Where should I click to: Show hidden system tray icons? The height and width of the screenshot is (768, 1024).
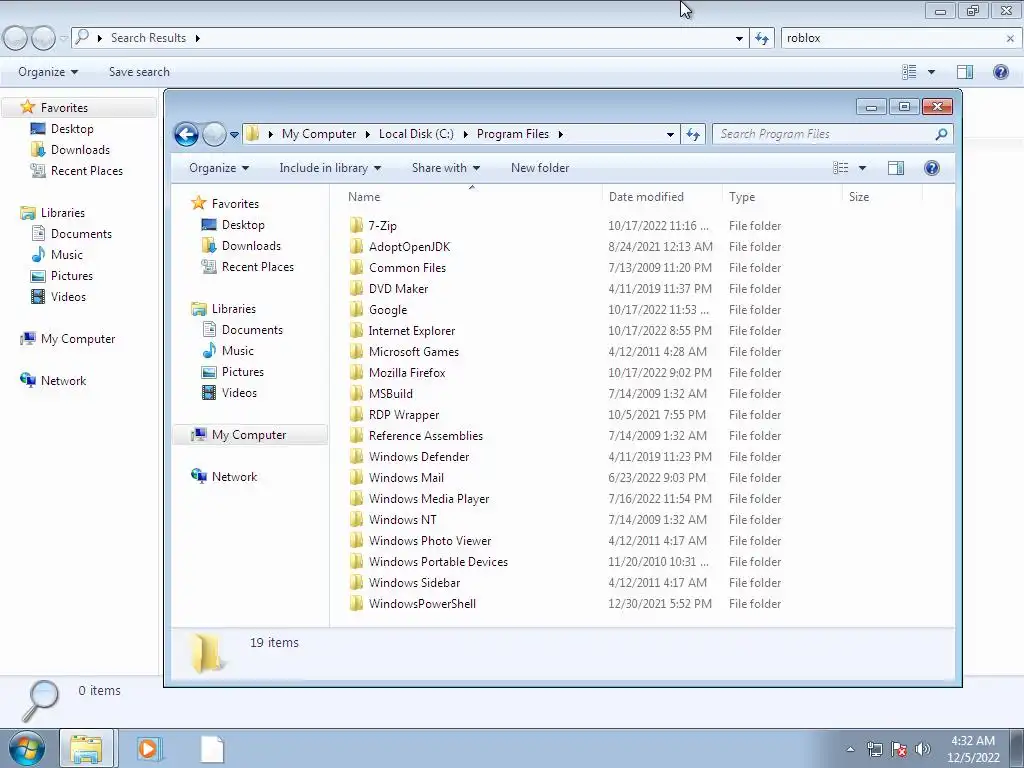point(850,749)
